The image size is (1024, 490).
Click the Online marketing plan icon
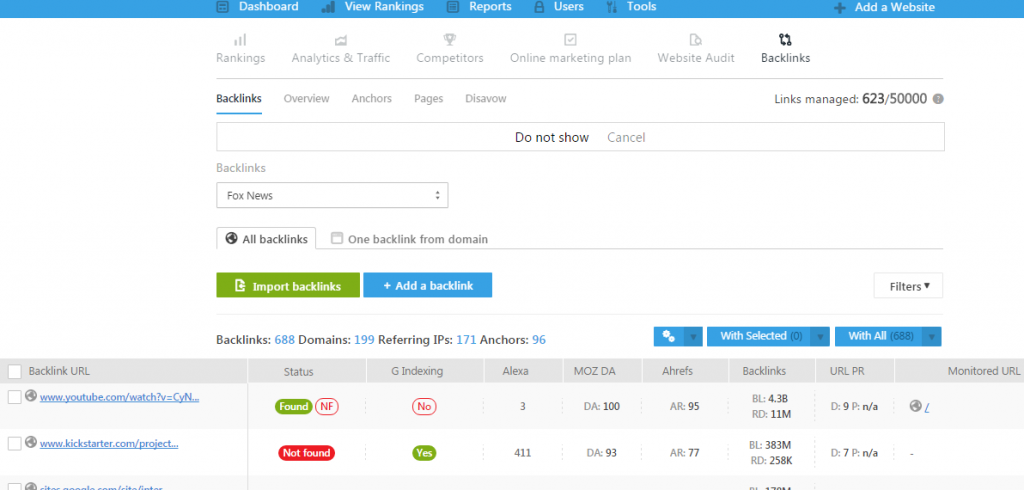[x=570, y=40]
